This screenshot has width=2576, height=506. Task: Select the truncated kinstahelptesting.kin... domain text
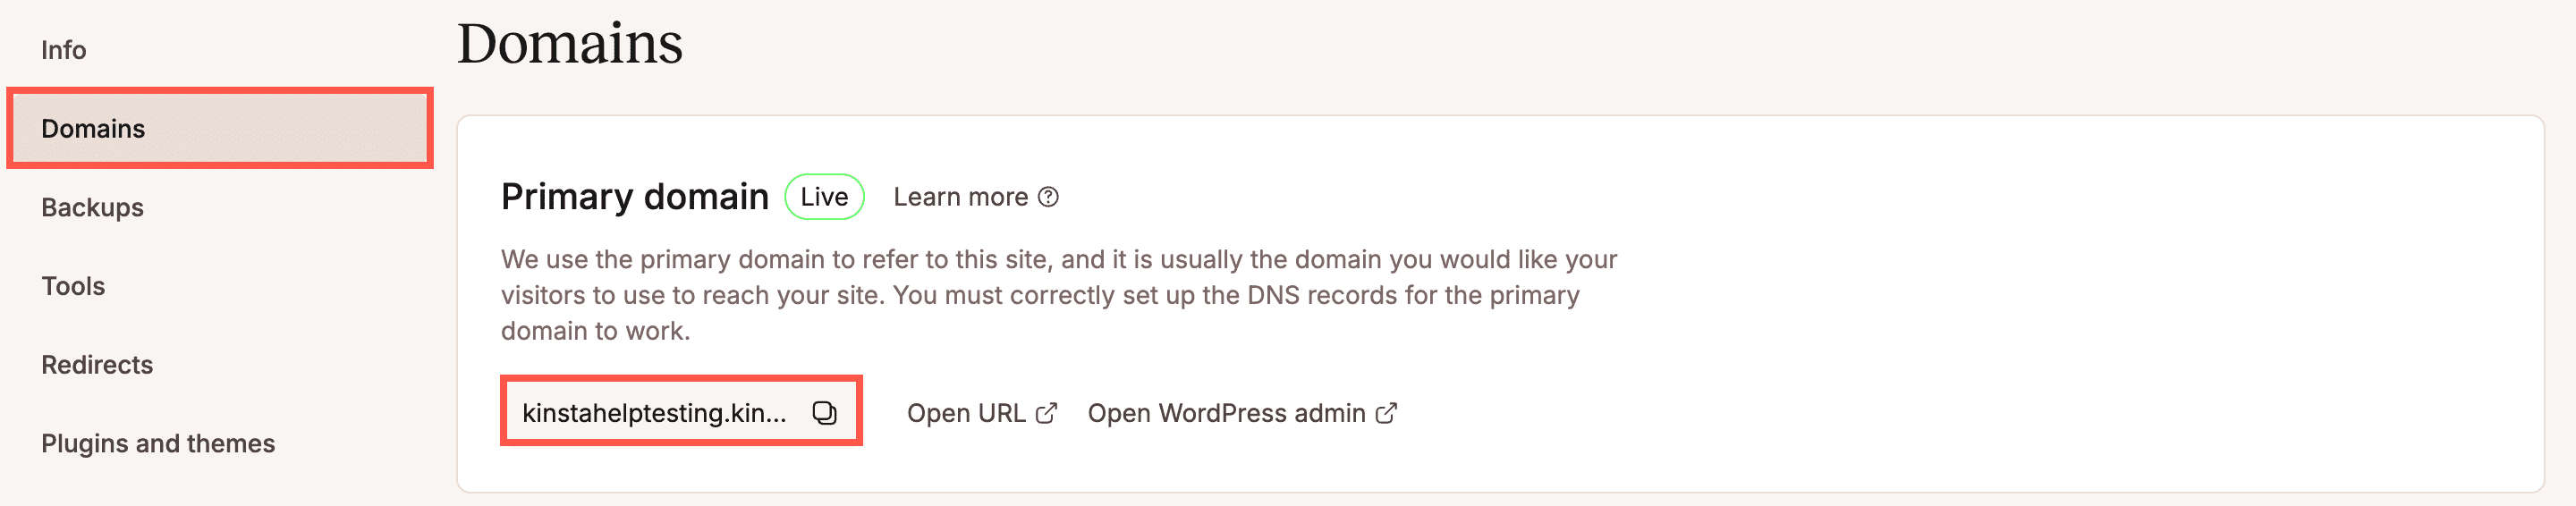pos(654,413)
